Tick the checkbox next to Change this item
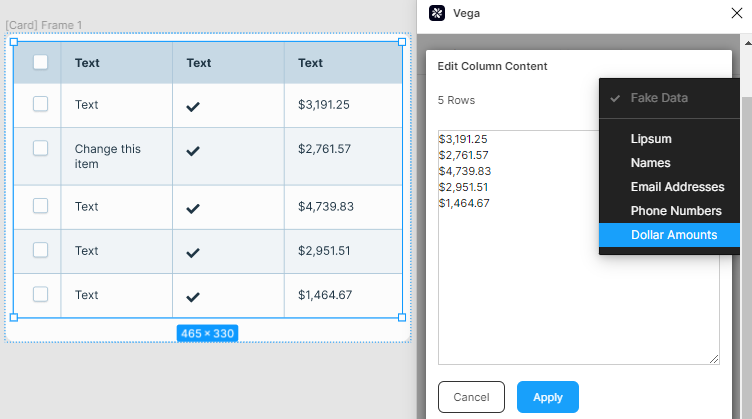Image resolution: width=752 pixels, height=419 pixels. tap(40, 148)
